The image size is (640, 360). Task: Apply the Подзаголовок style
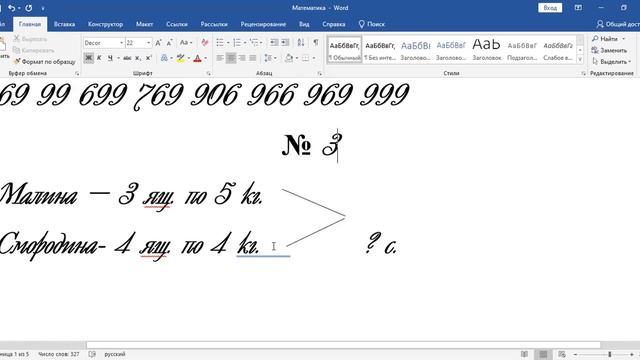pos(522,51)
